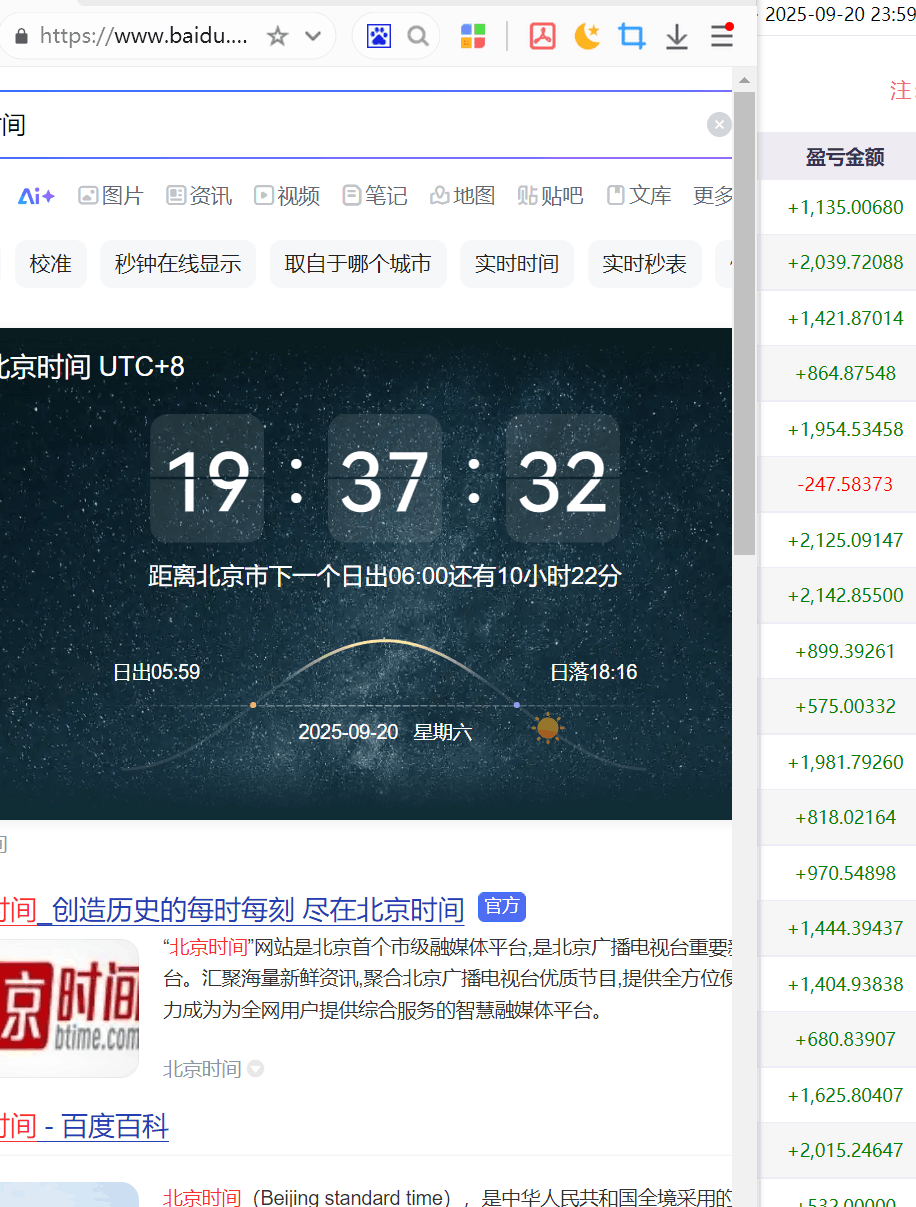Click the 实时秒表 suggestion chip
Viewport: 916px width, 1207px height.
pos(644,264)
